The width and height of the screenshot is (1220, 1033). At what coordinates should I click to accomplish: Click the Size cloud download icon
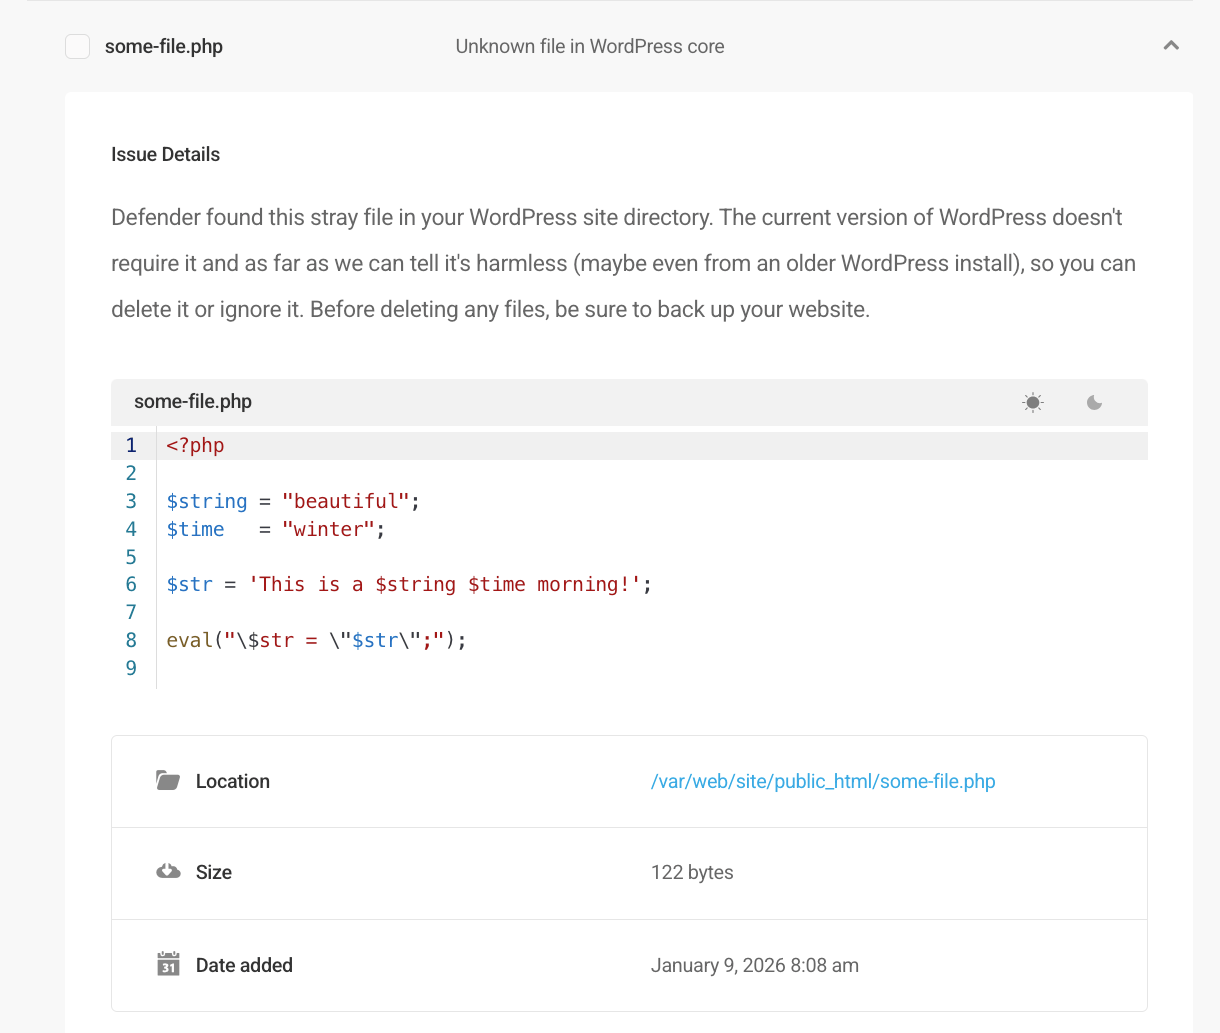pyautogui.click(x=168, y=872)
